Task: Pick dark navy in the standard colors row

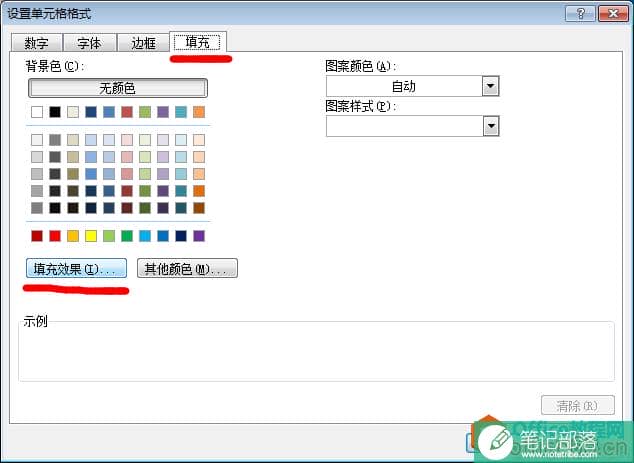Action: pos(181,236)
